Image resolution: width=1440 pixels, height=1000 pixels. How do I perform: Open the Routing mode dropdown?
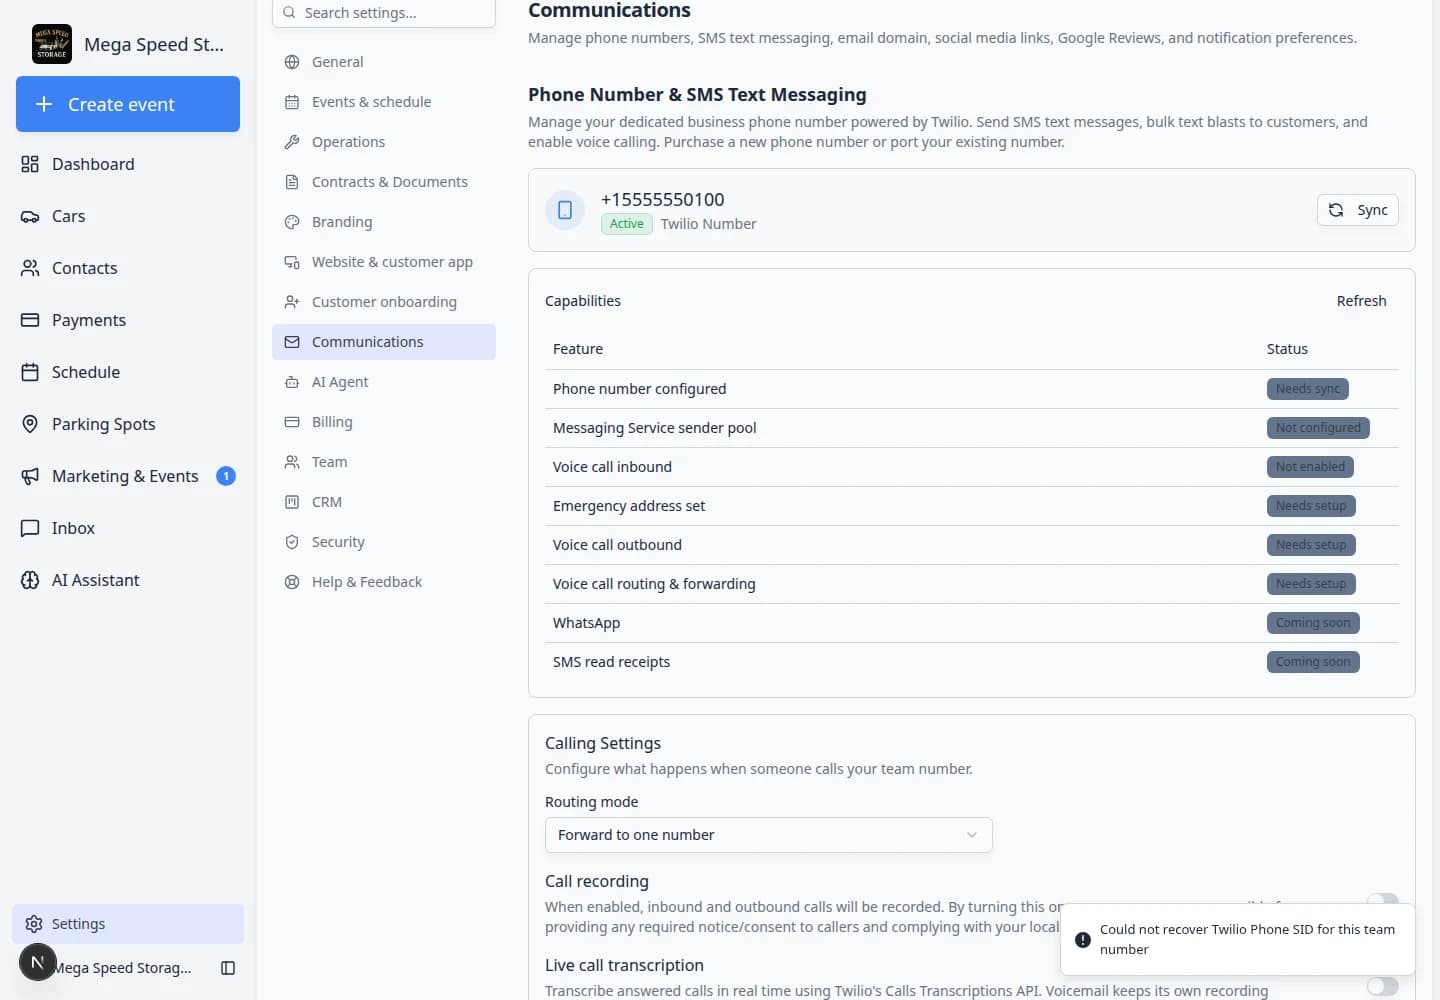click(x=768, y=835)
